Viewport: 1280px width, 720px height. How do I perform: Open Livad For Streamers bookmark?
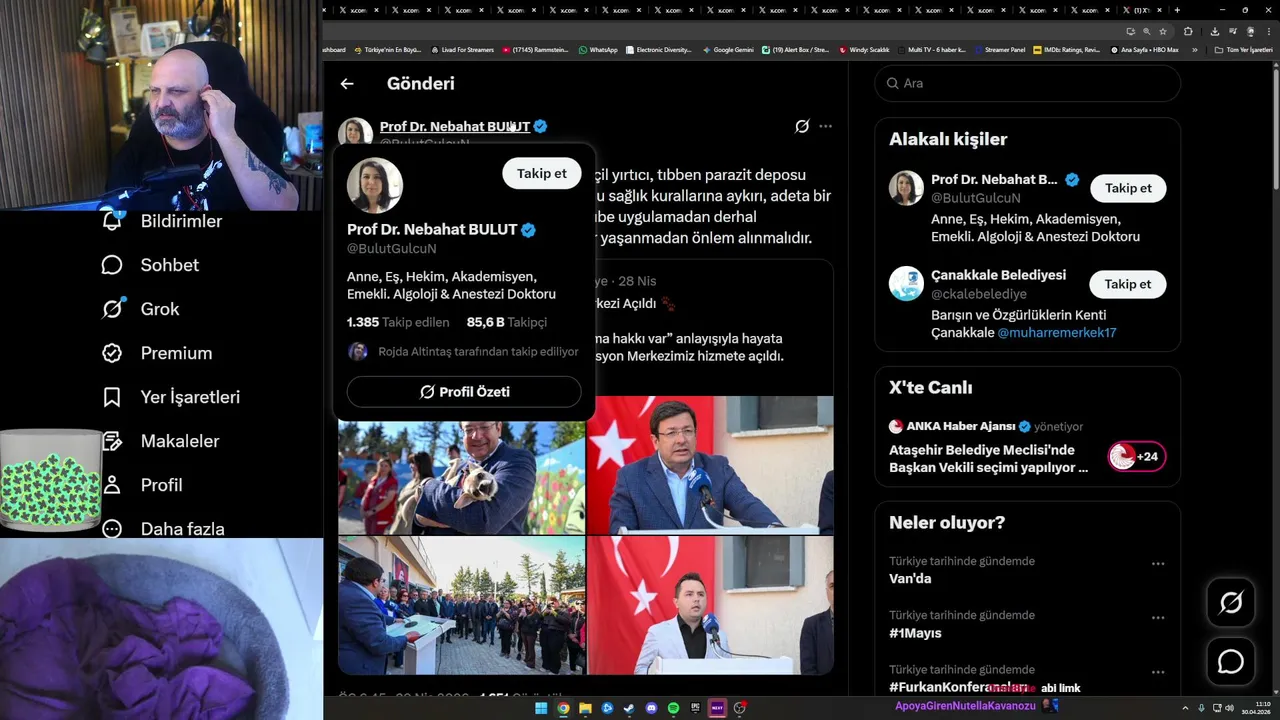tap(462, 49)
